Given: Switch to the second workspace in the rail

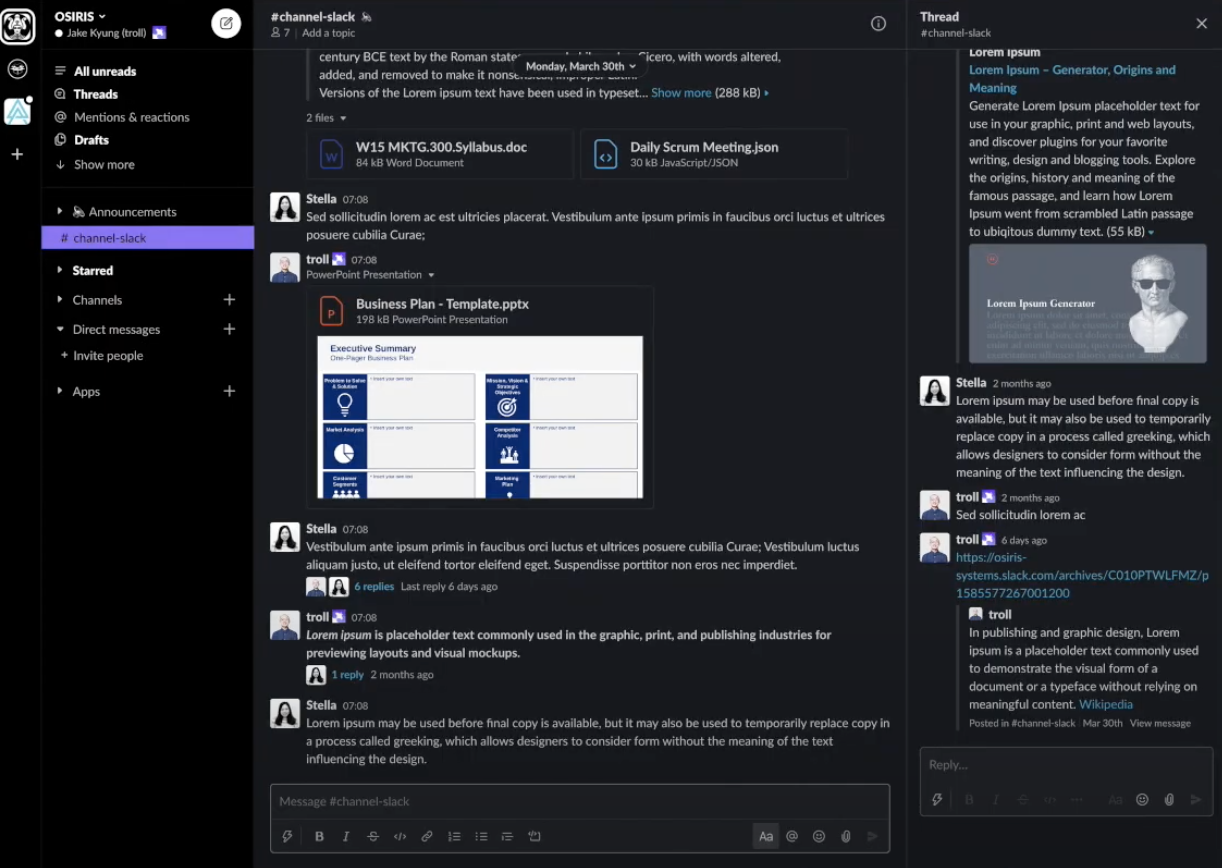Looking at the screenshot, I should 17,70.
